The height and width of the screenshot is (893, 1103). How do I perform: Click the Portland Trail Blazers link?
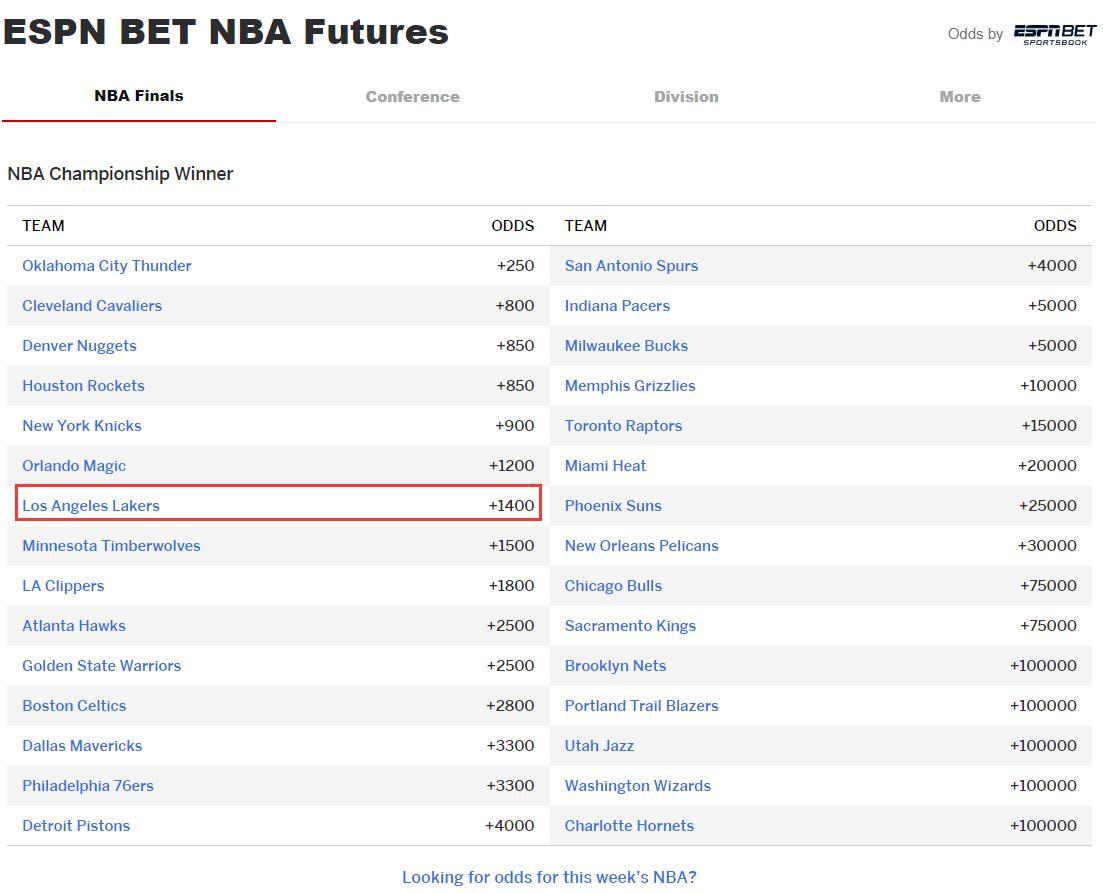click(641, 706)
